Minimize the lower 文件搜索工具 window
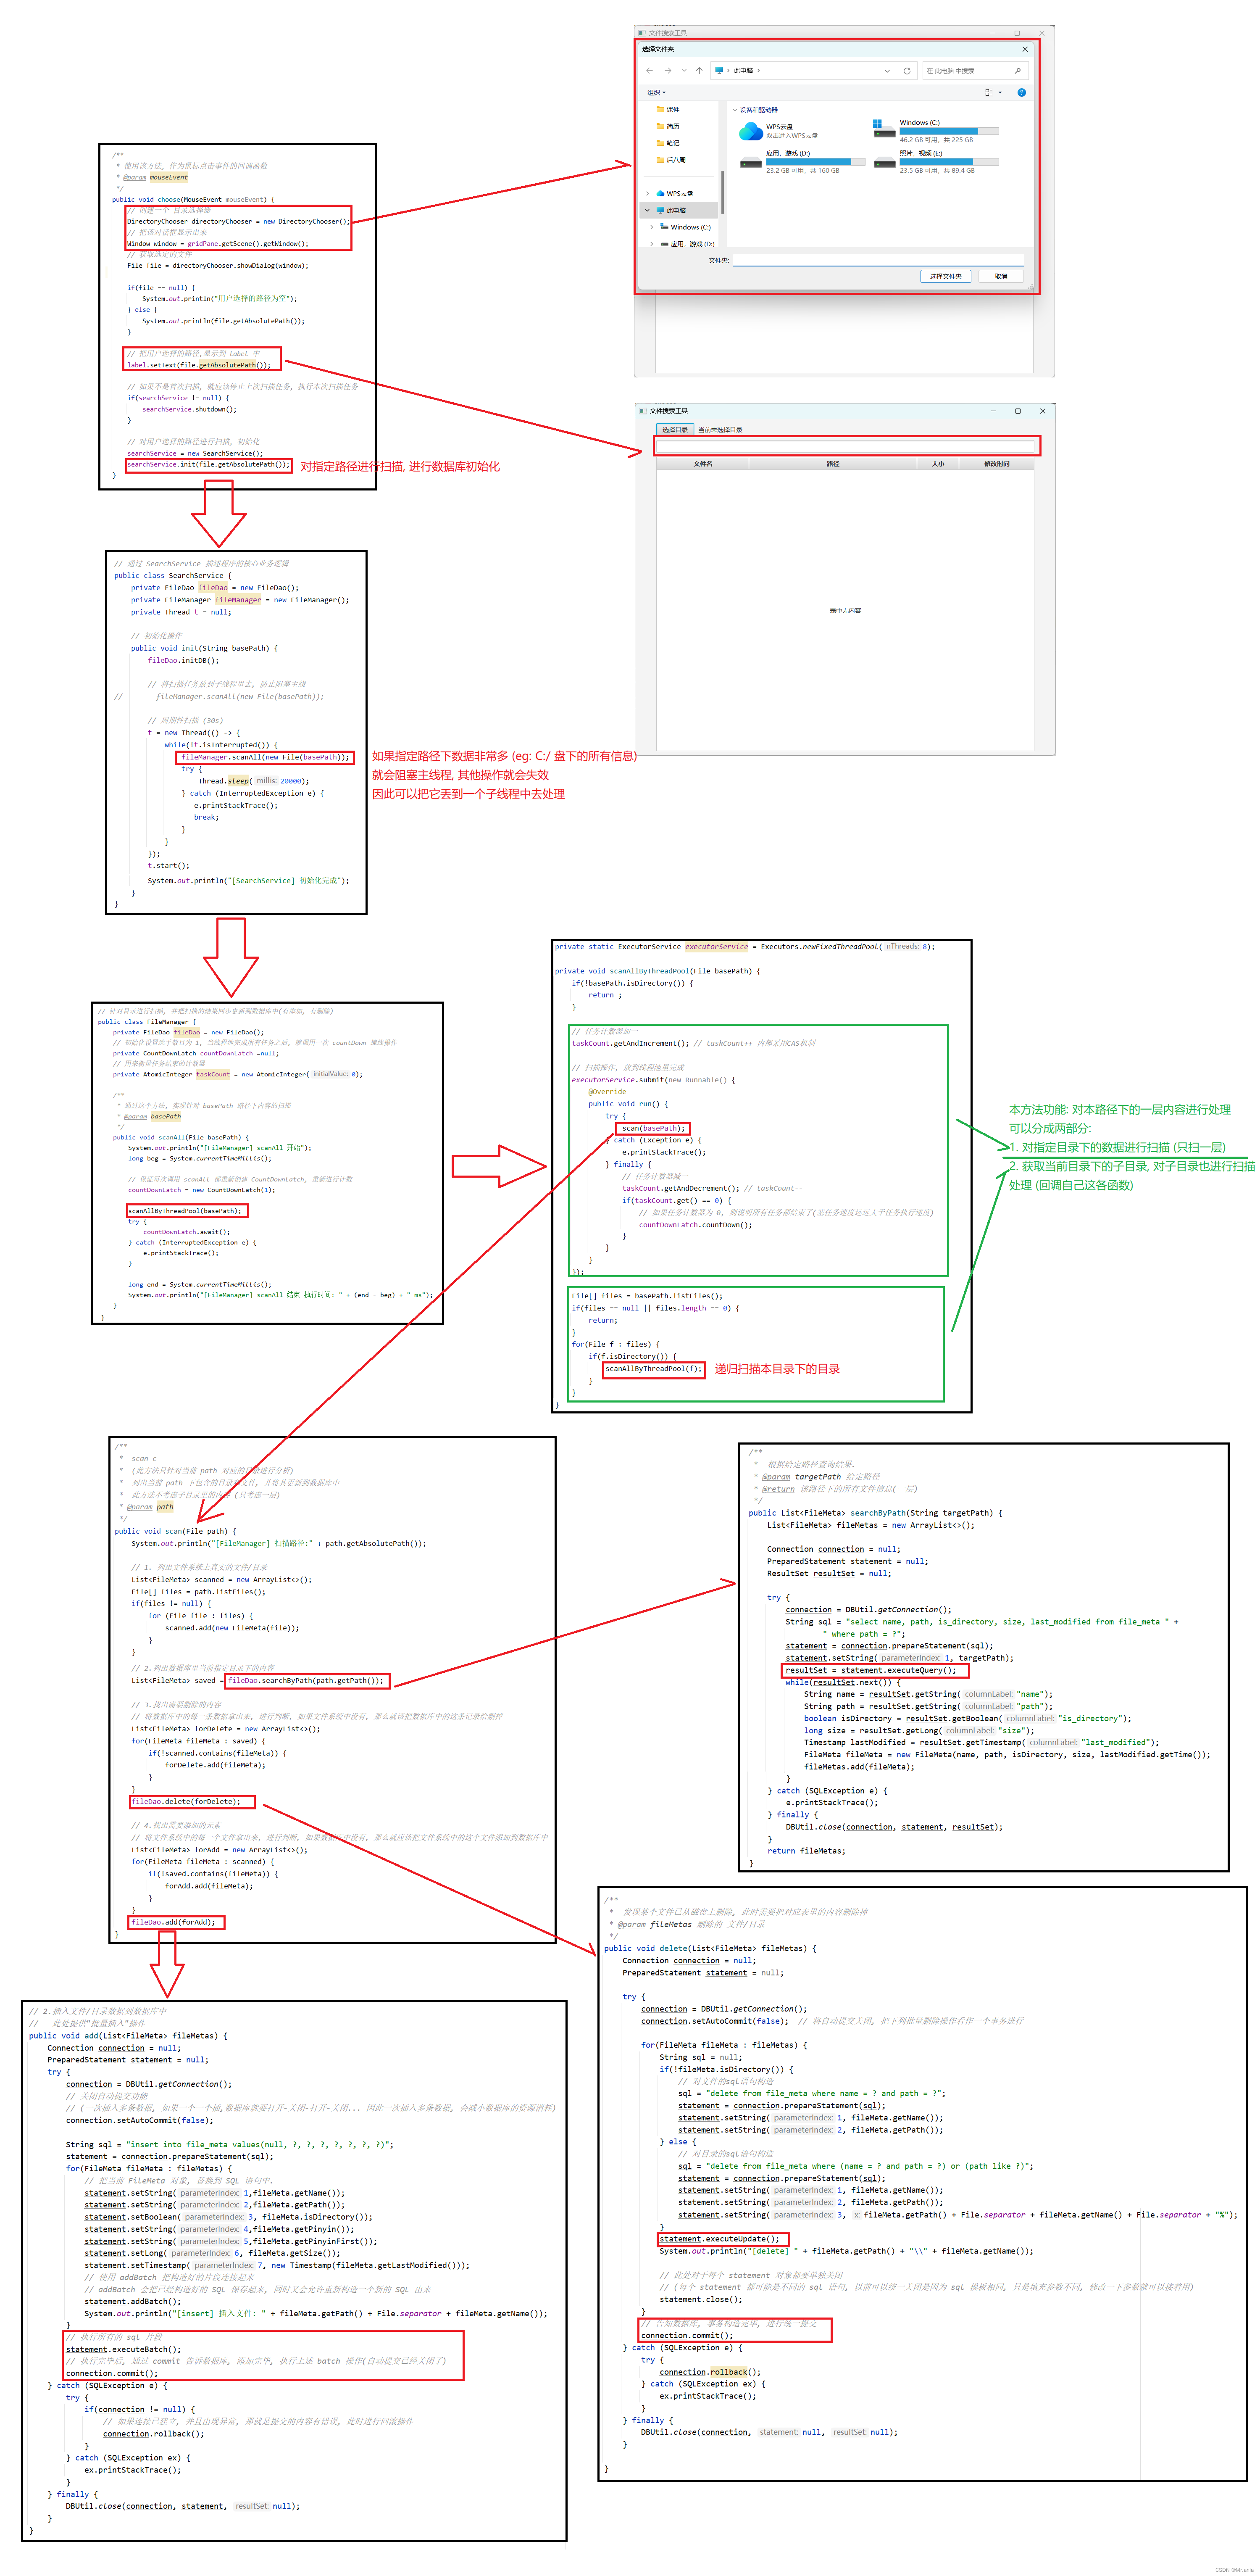This screenshot has width=1260, height=2576. pyautogui.click(x=994, y=411)
